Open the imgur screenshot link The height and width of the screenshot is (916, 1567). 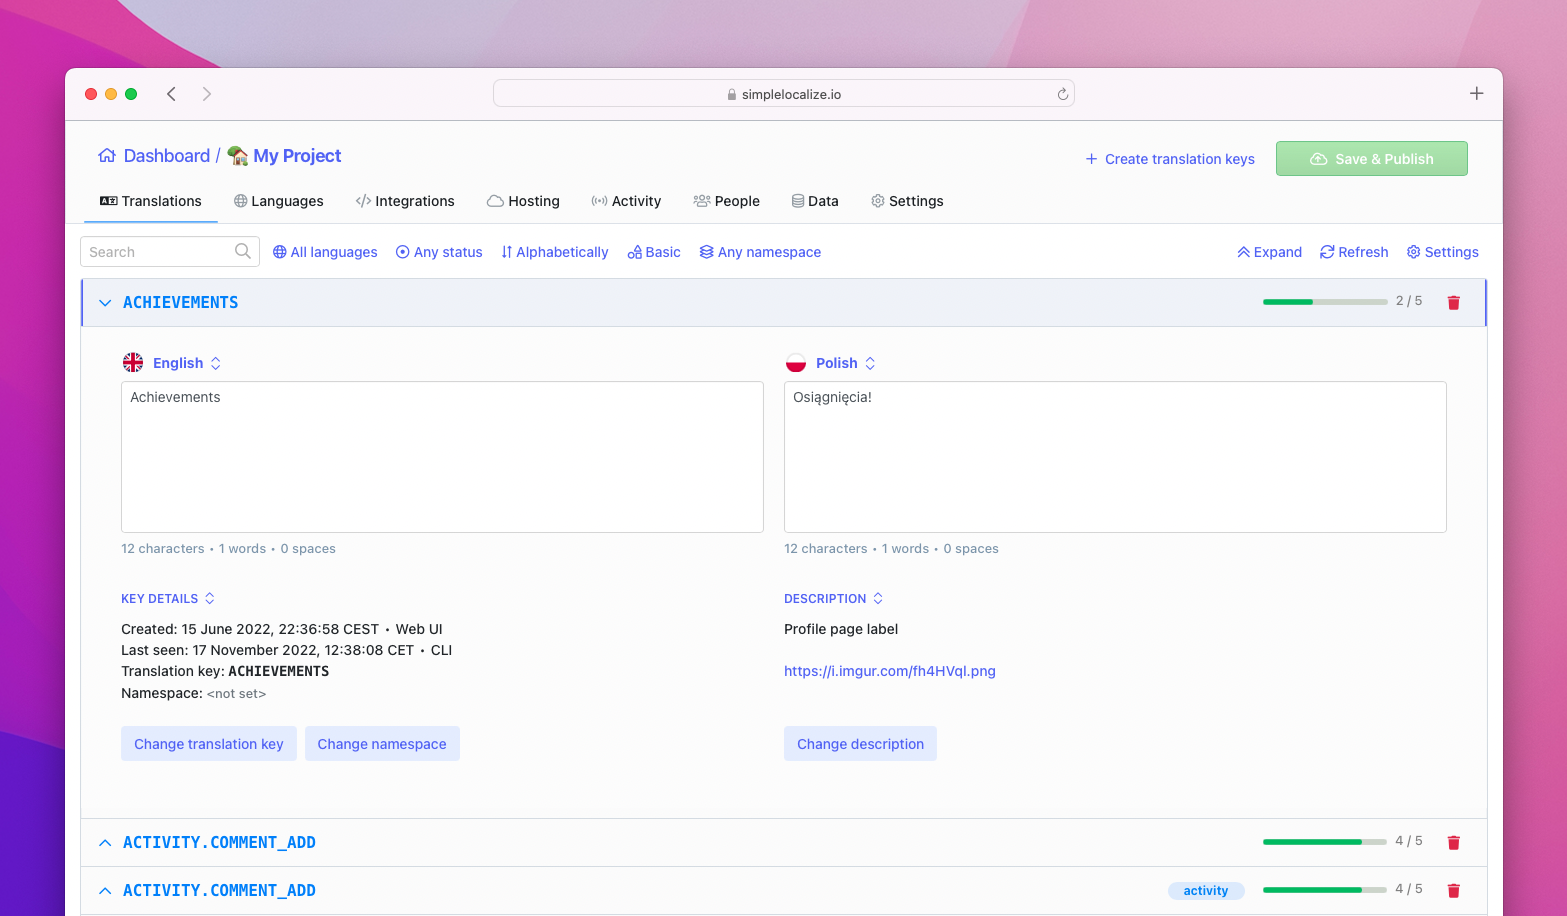pos(890,671)
